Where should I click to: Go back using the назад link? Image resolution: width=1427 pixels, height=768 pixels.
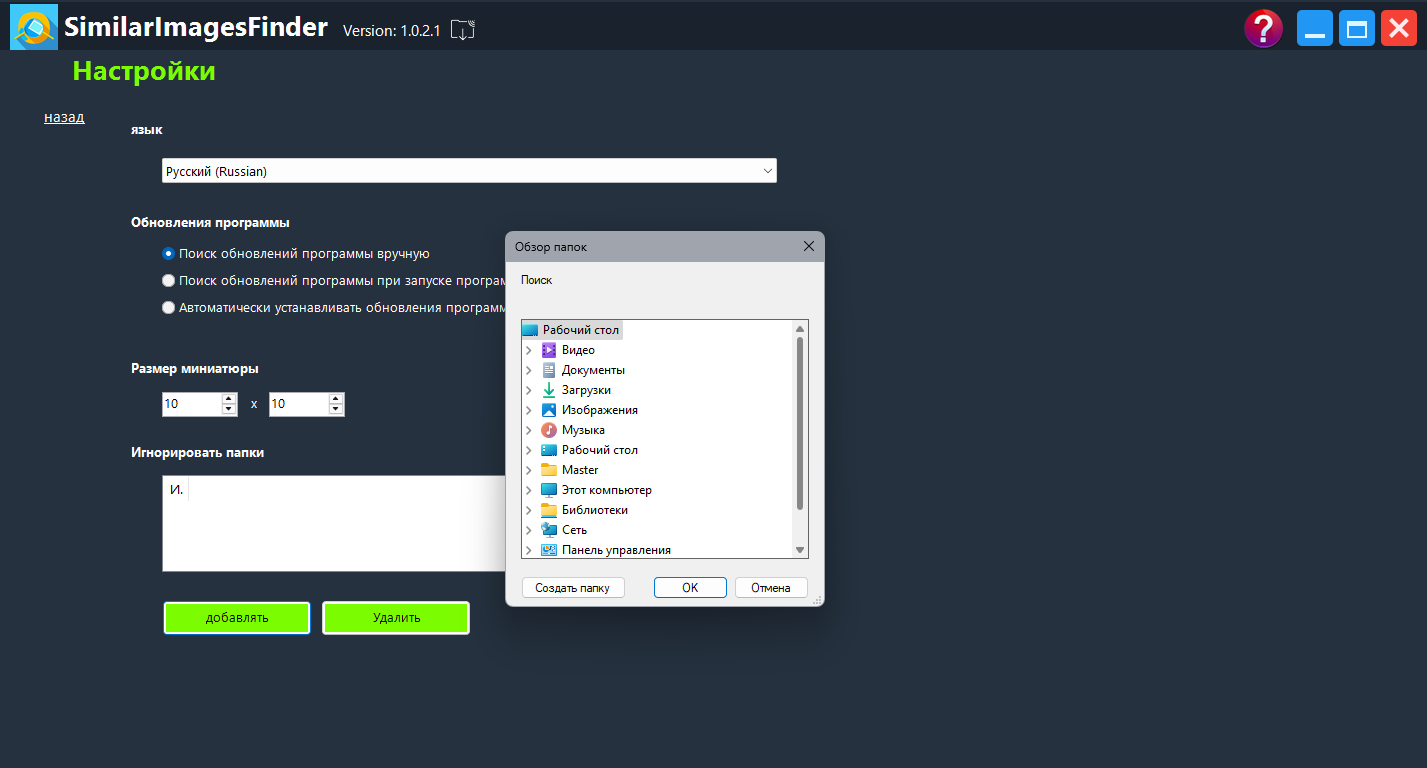coord(64,117)
